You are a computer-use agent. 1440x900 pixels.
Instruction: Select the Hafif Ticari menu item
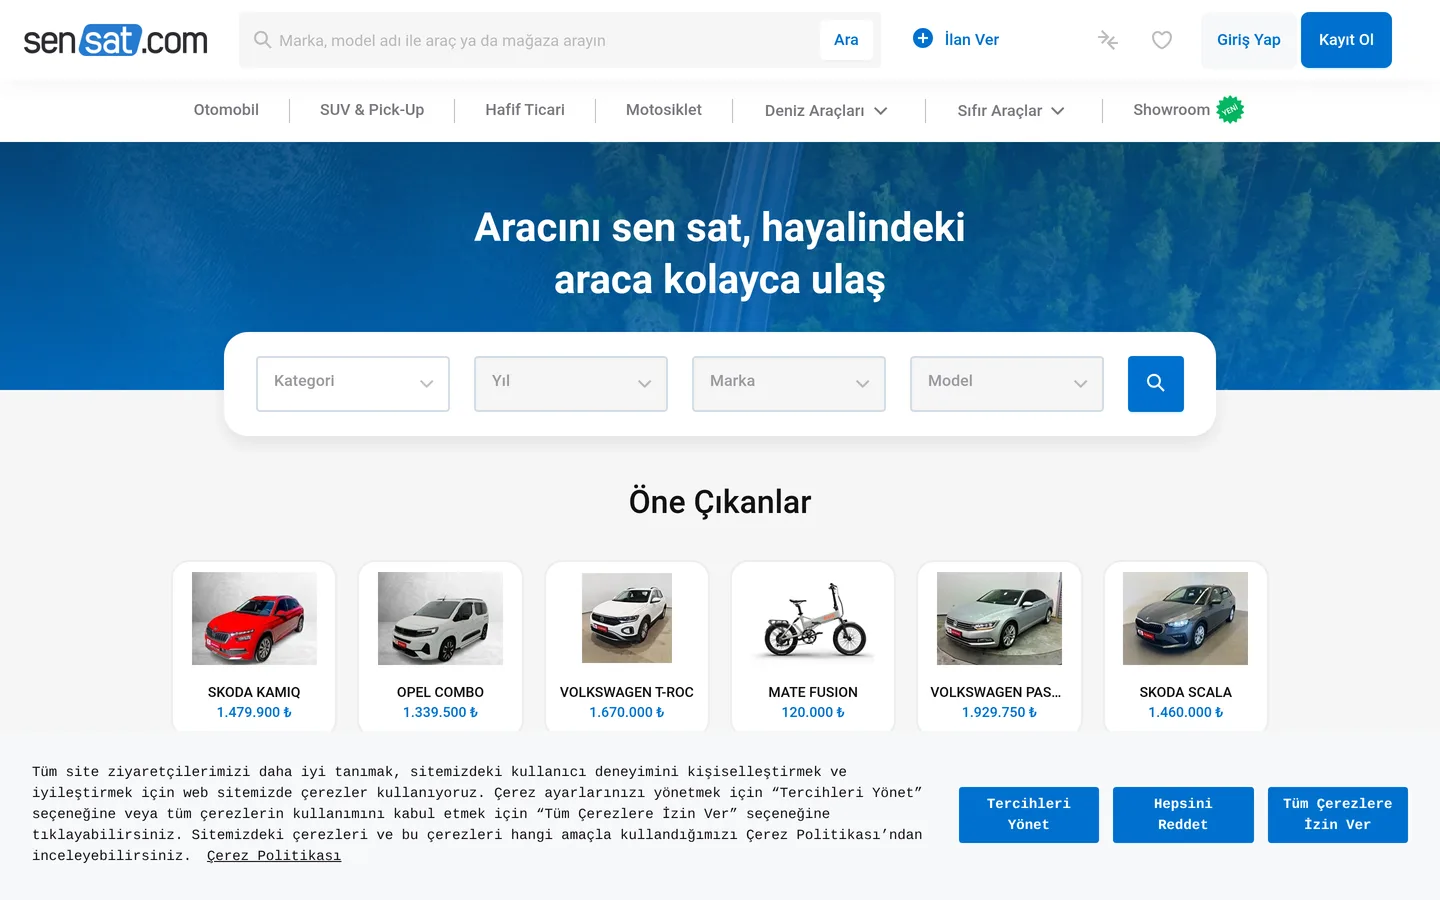coord(525,110)
